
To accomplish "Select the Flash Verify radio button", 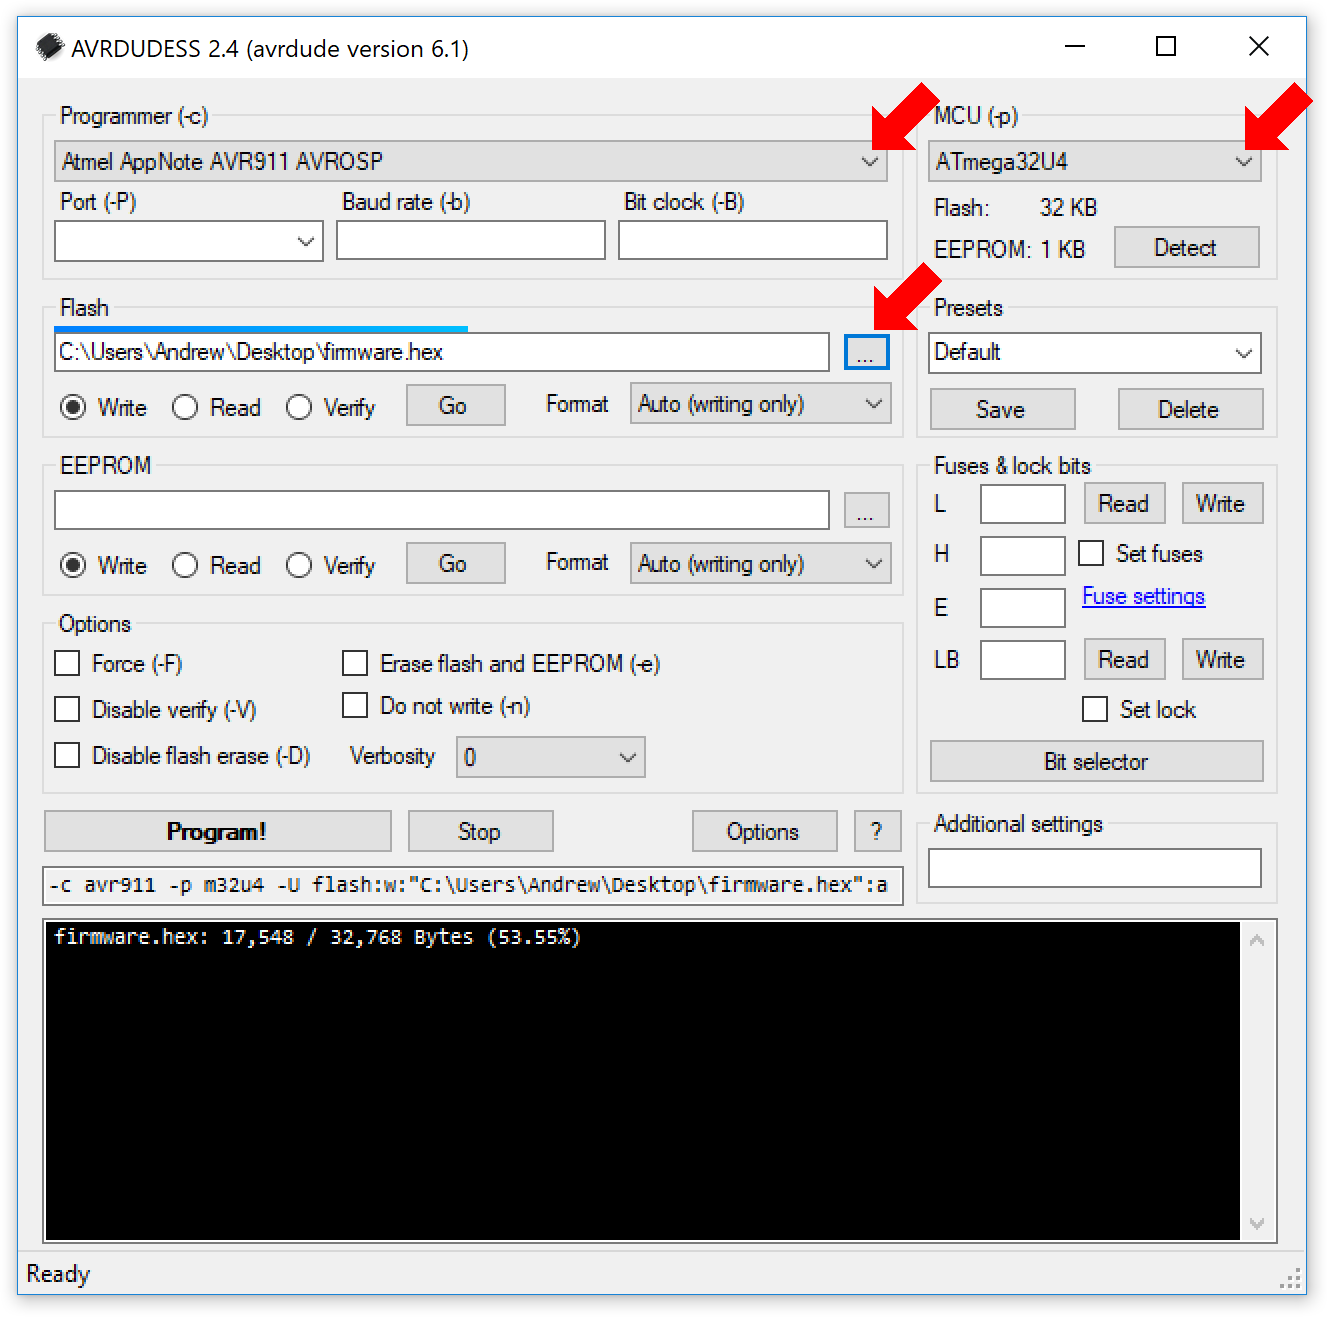I will coord(299,407).
